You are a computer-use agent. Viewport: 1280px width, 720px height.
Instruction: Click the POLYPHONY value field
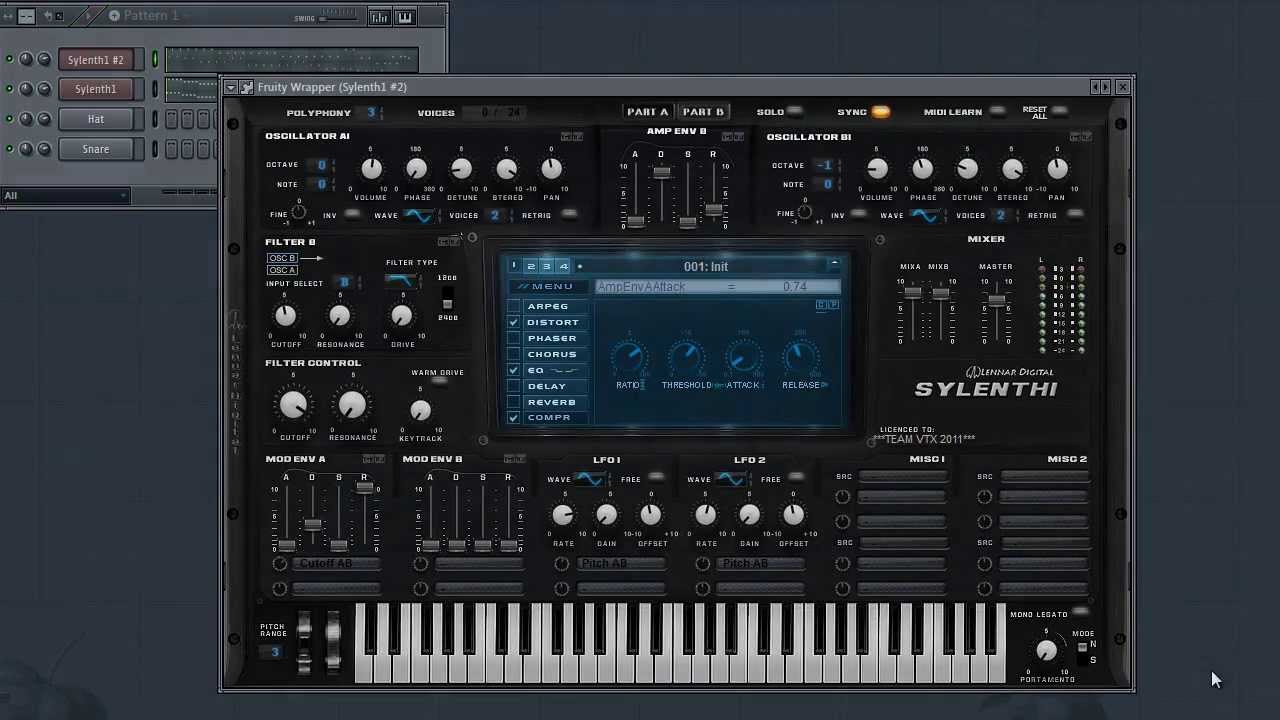(371, 112)
